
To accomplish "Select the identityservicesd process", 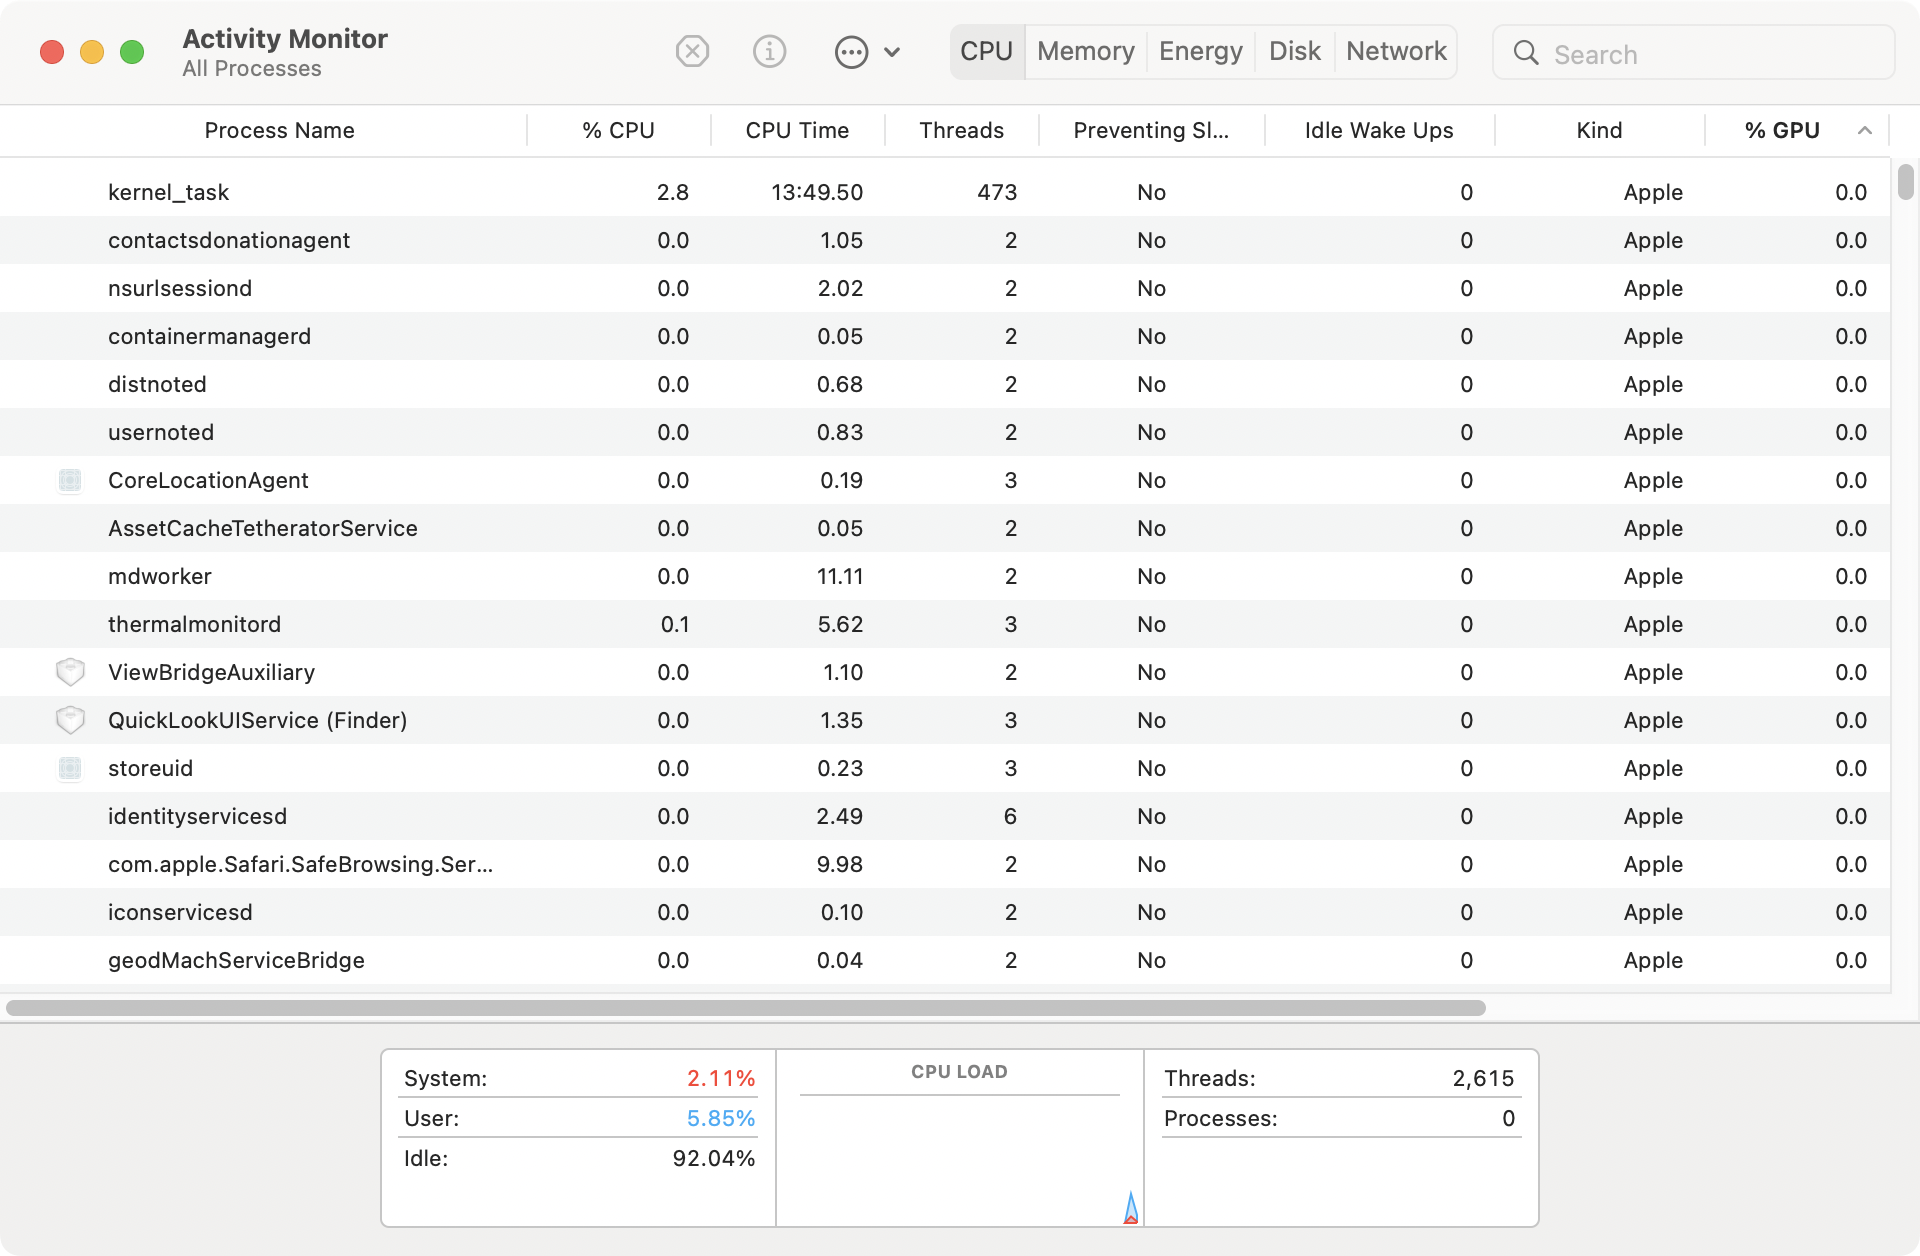I will pos(945,816).
